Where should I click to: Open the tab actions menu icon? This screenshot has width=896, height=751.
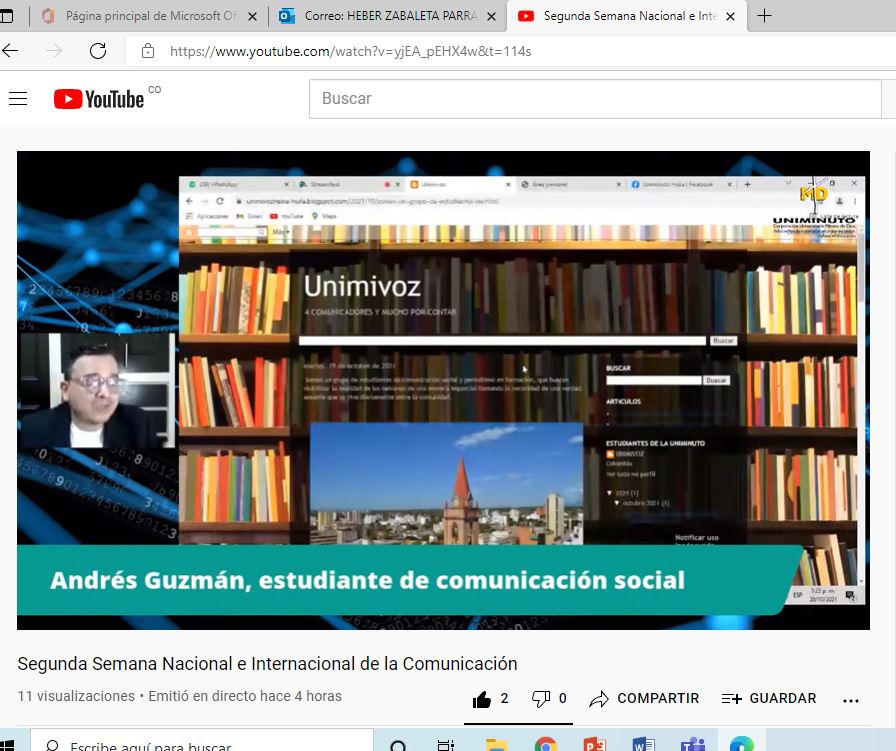point(6,16)
